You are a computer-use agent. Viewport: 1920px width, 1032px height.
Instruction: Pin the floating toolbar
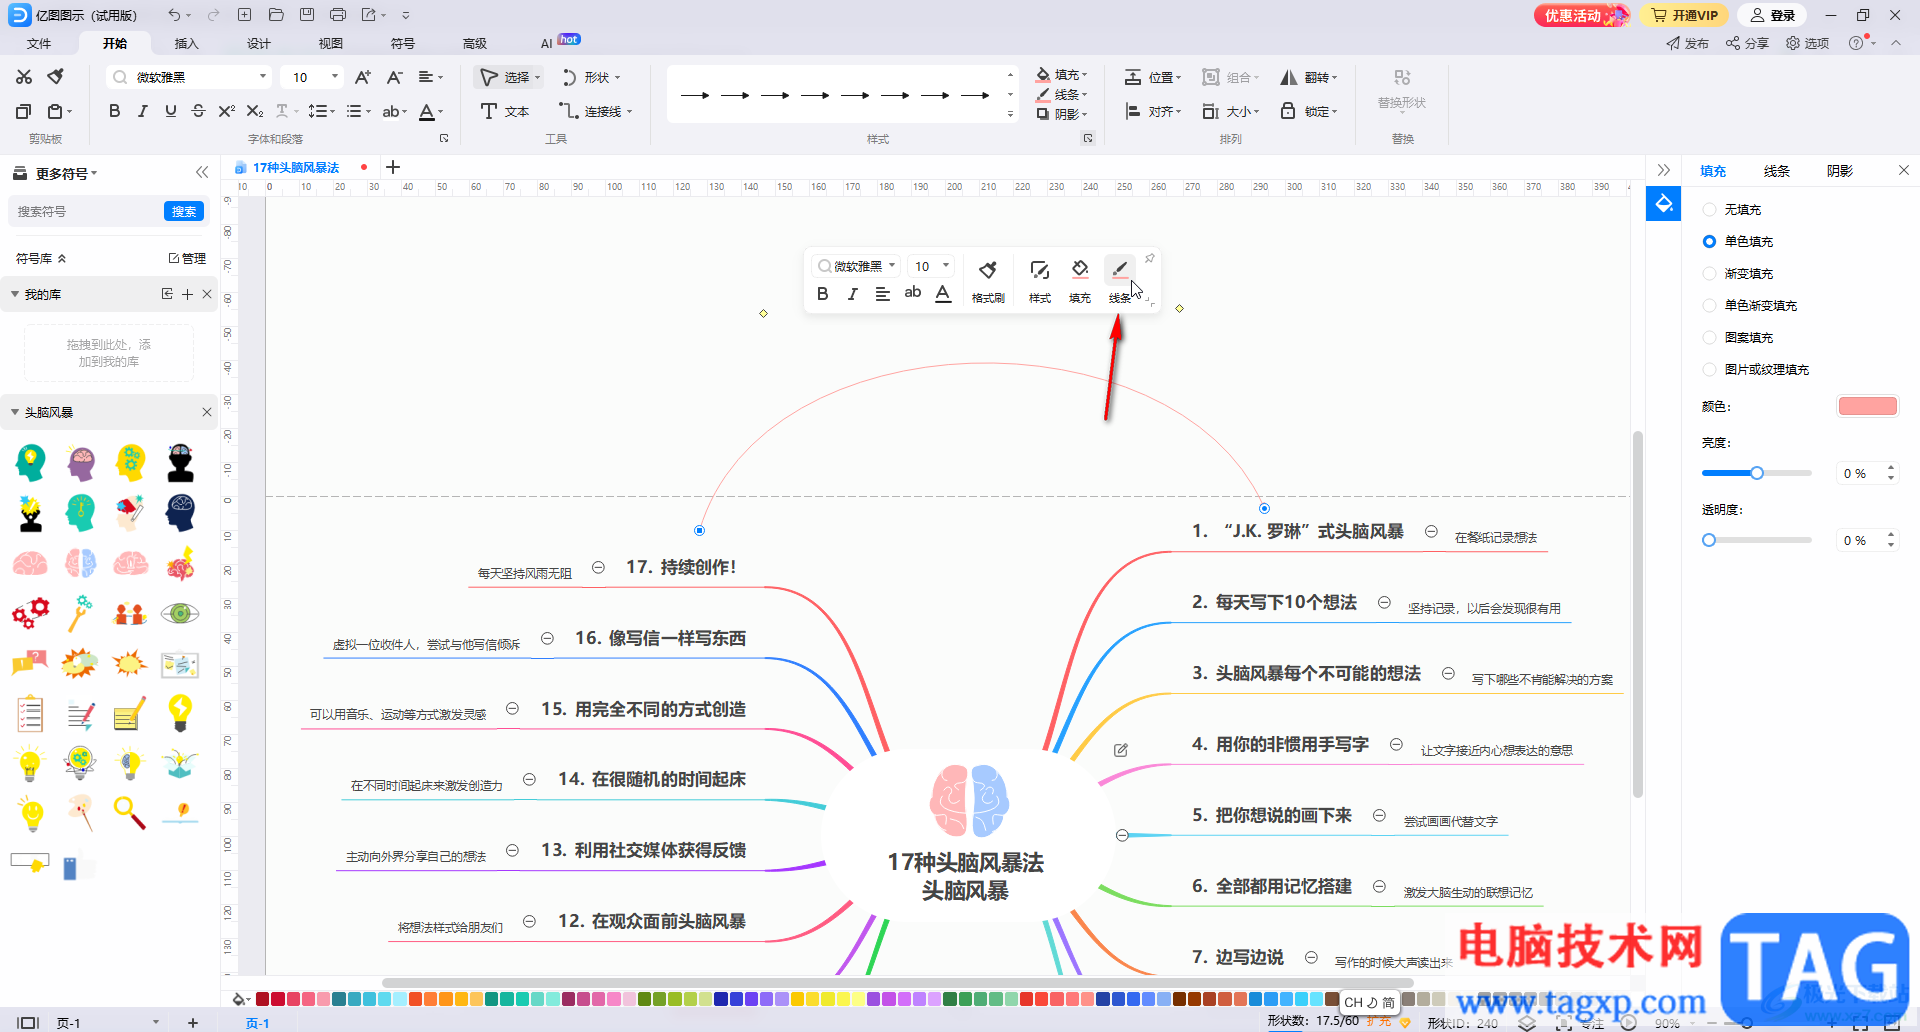(x=1150, y=259)
